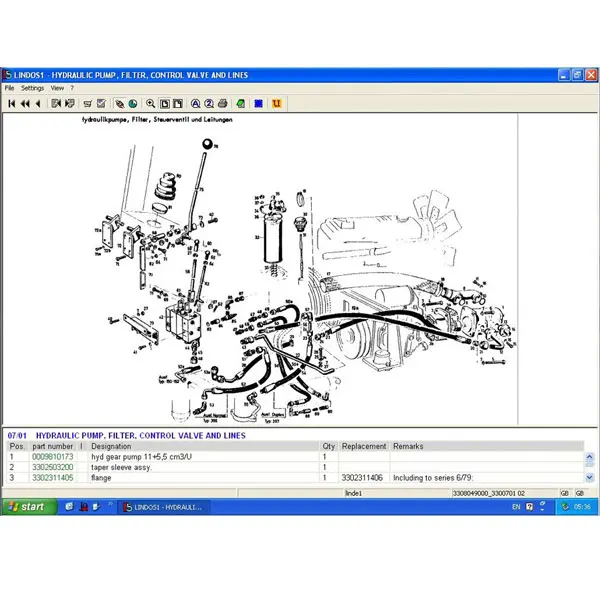Click the printer icon in toolbar
The width and height of the screenshot is (600, 600).
[x=222, y=104]
